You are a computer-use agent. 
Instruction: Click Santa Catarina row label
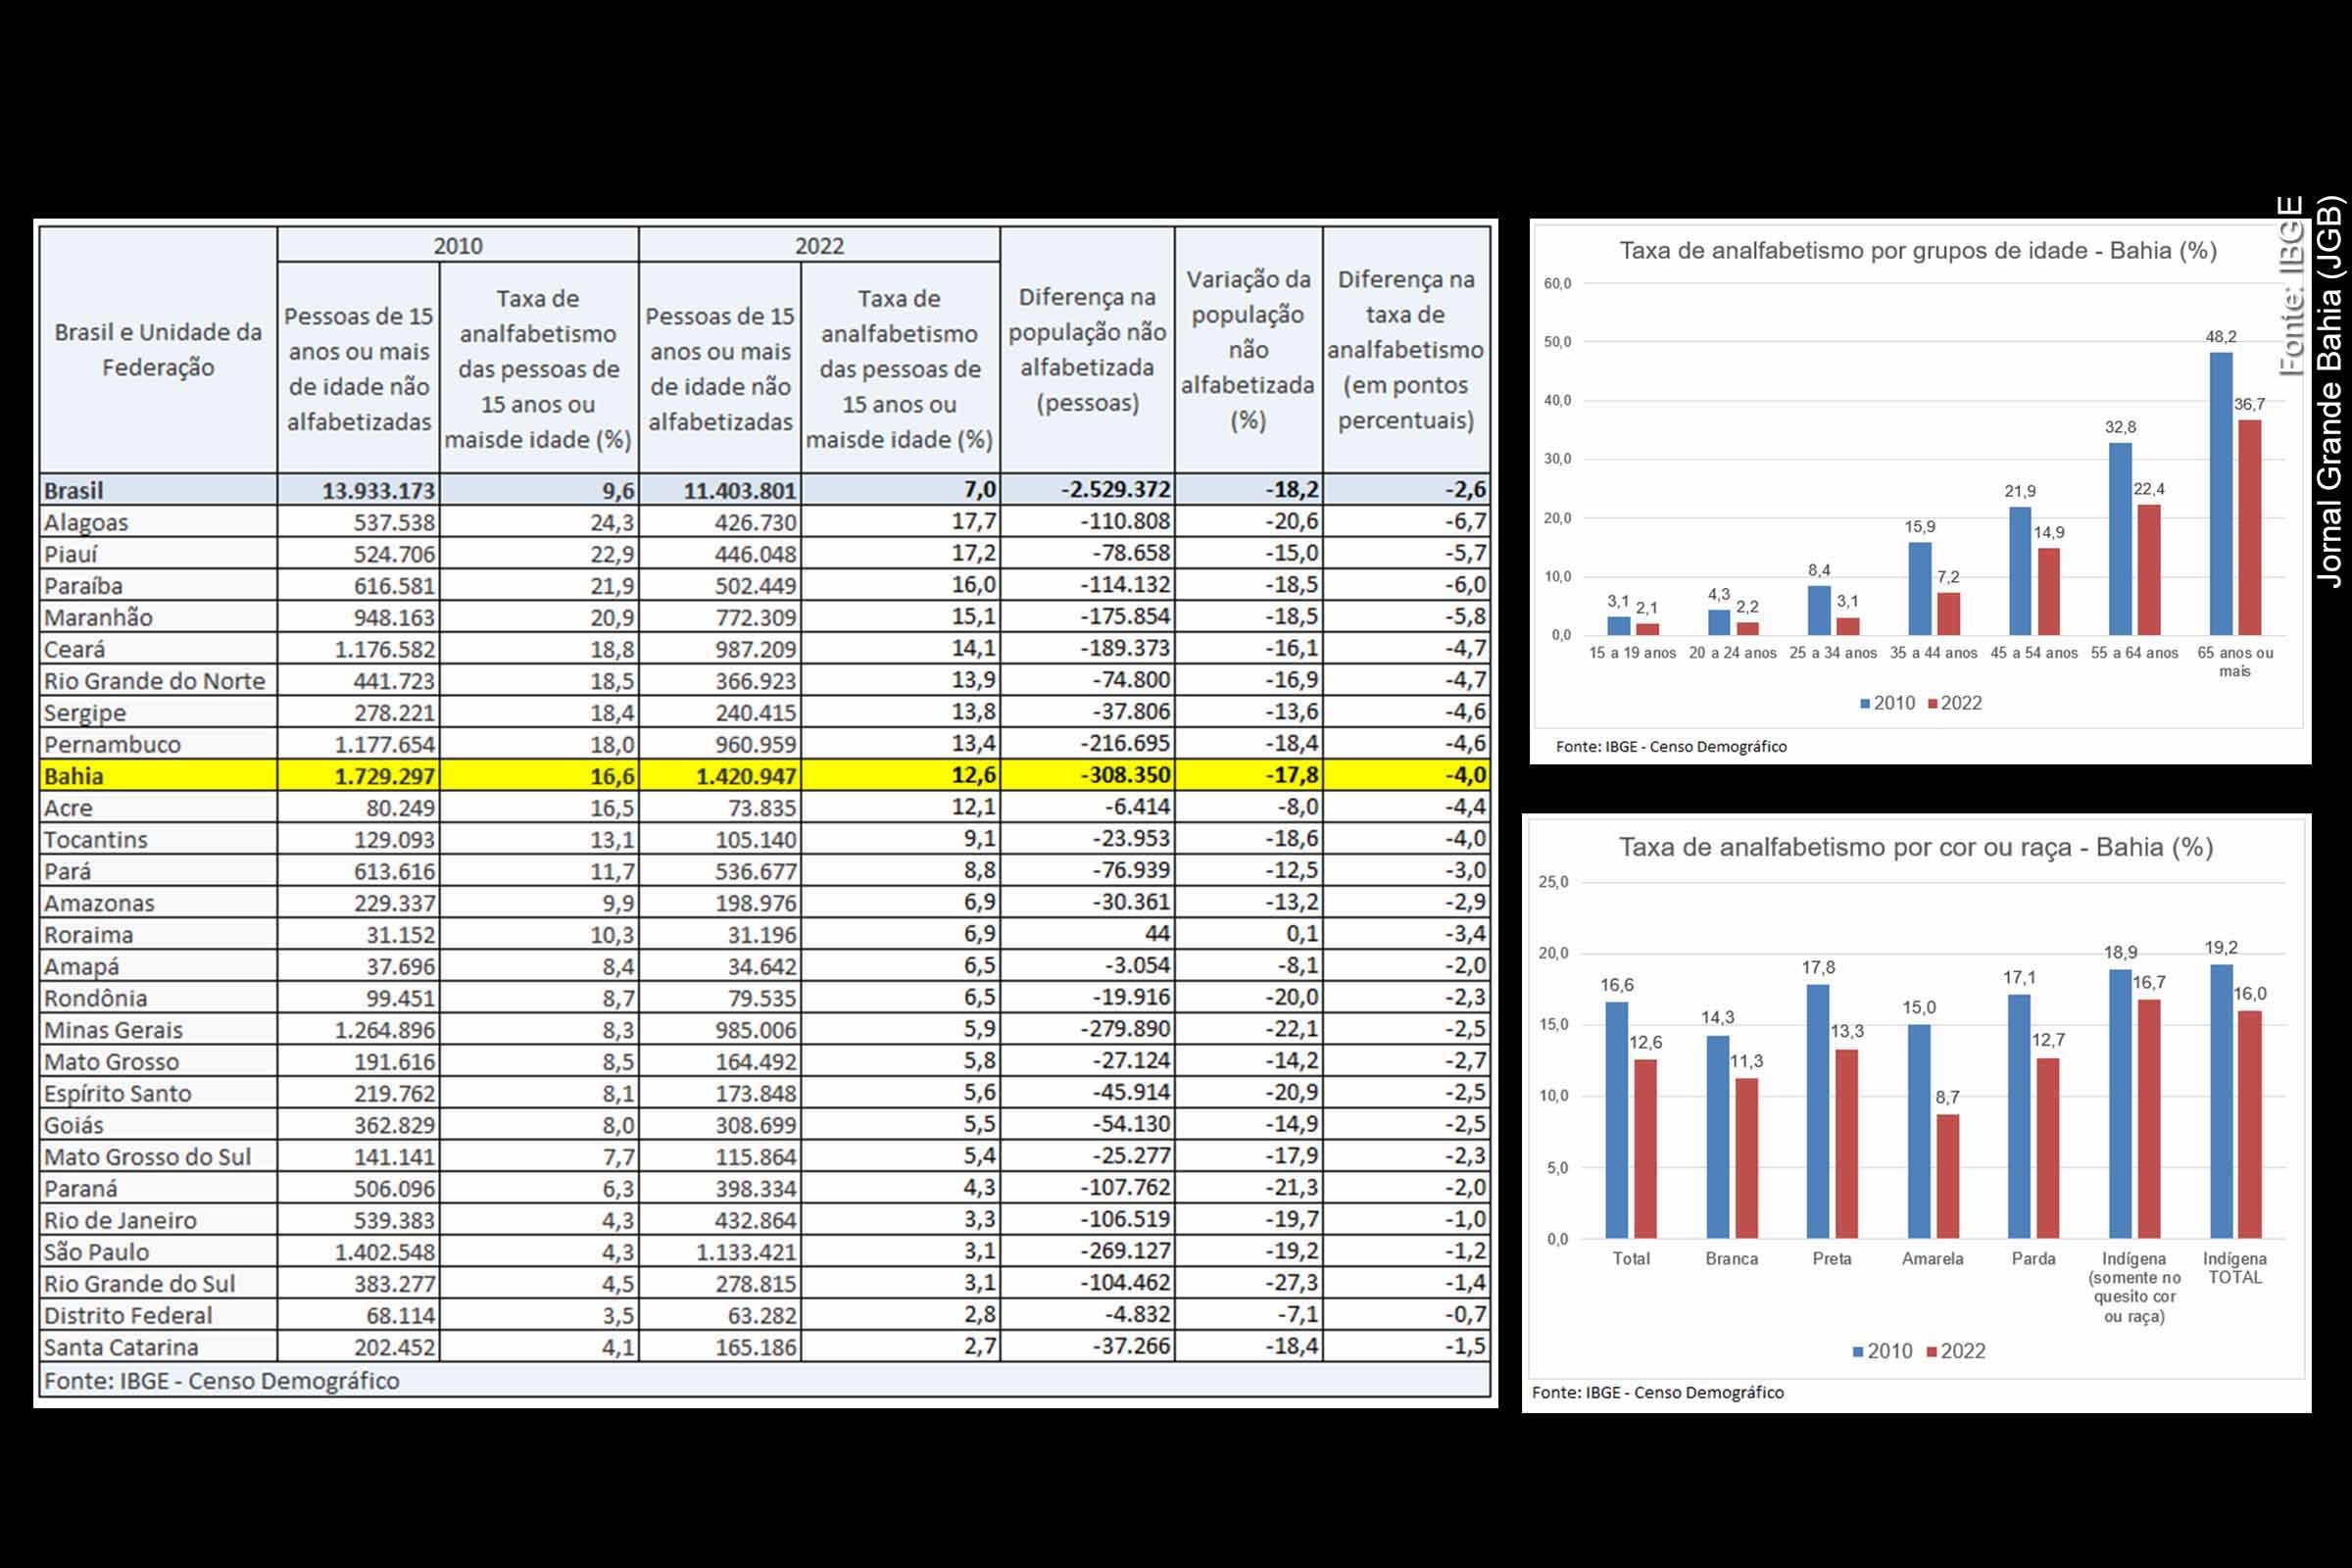121,1347
